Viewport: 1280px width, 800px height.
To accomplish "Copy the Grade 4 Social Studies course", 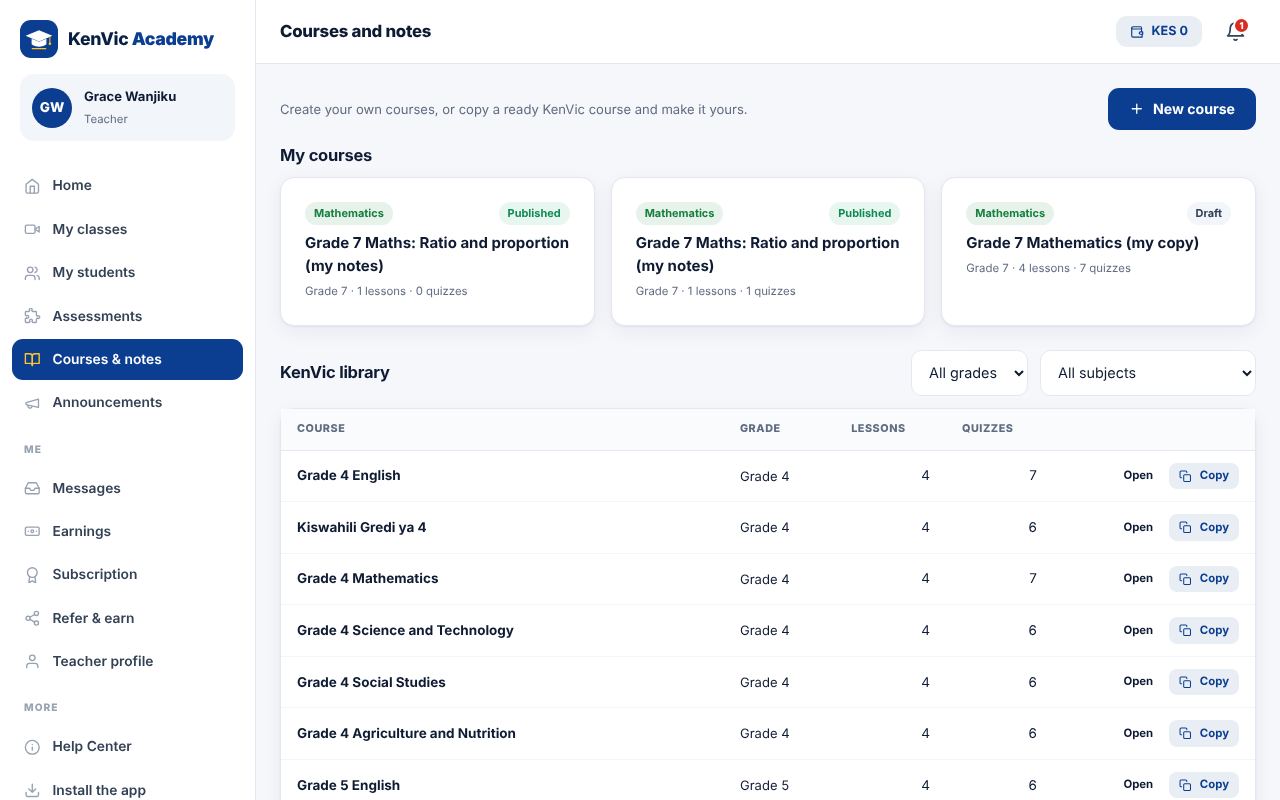I will [1204, 682].
